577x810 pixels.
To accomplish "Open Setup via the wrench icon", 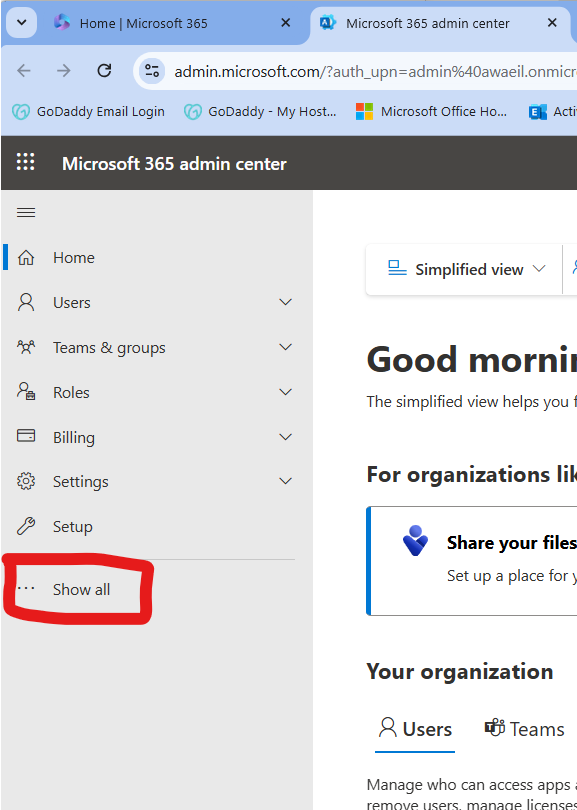I will coord(26,526).
